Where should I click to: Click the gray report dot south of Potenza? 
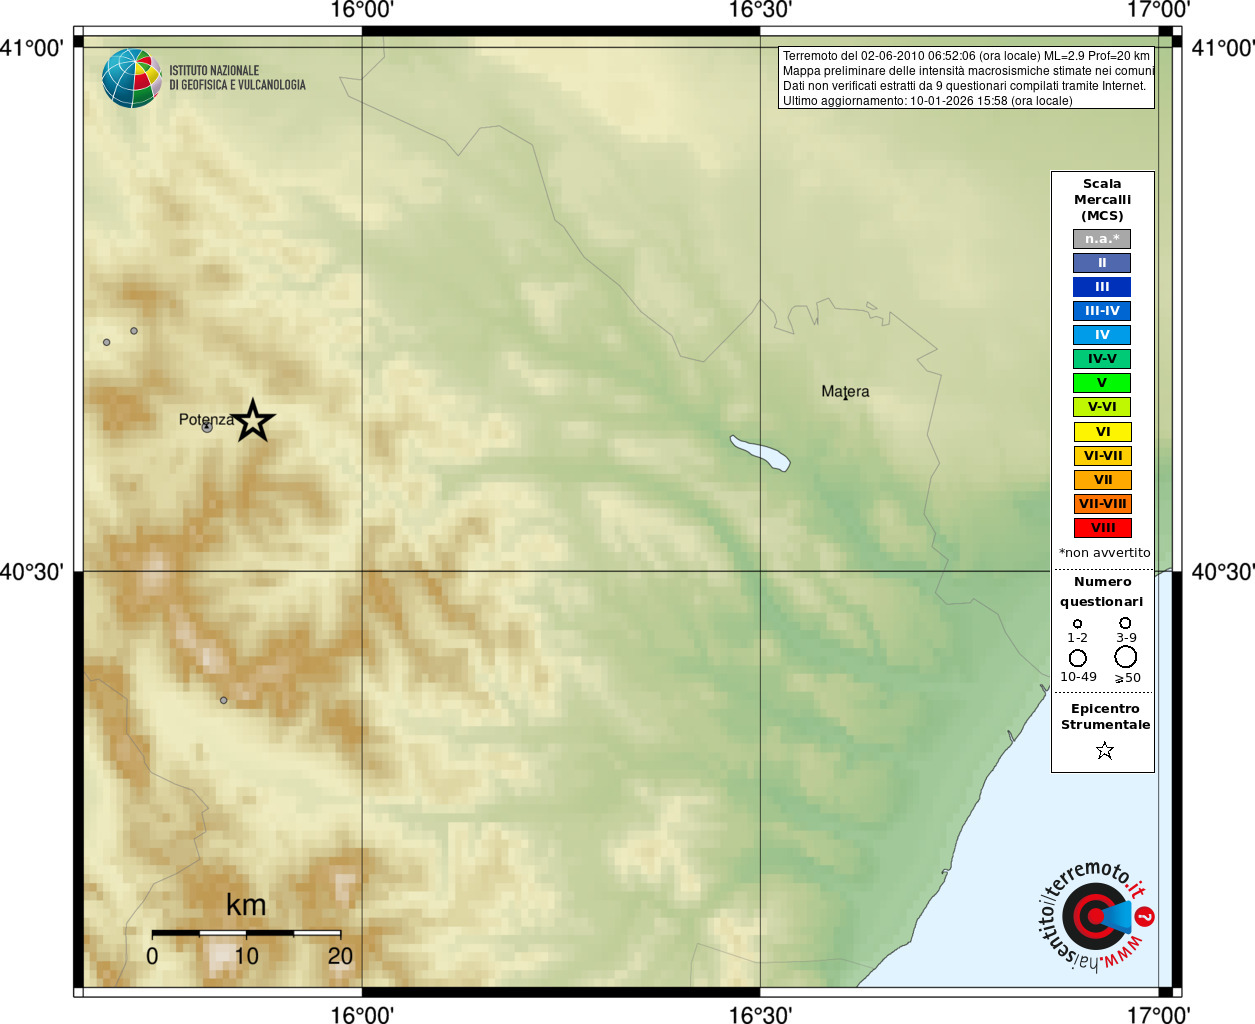(x=223, y=700)
